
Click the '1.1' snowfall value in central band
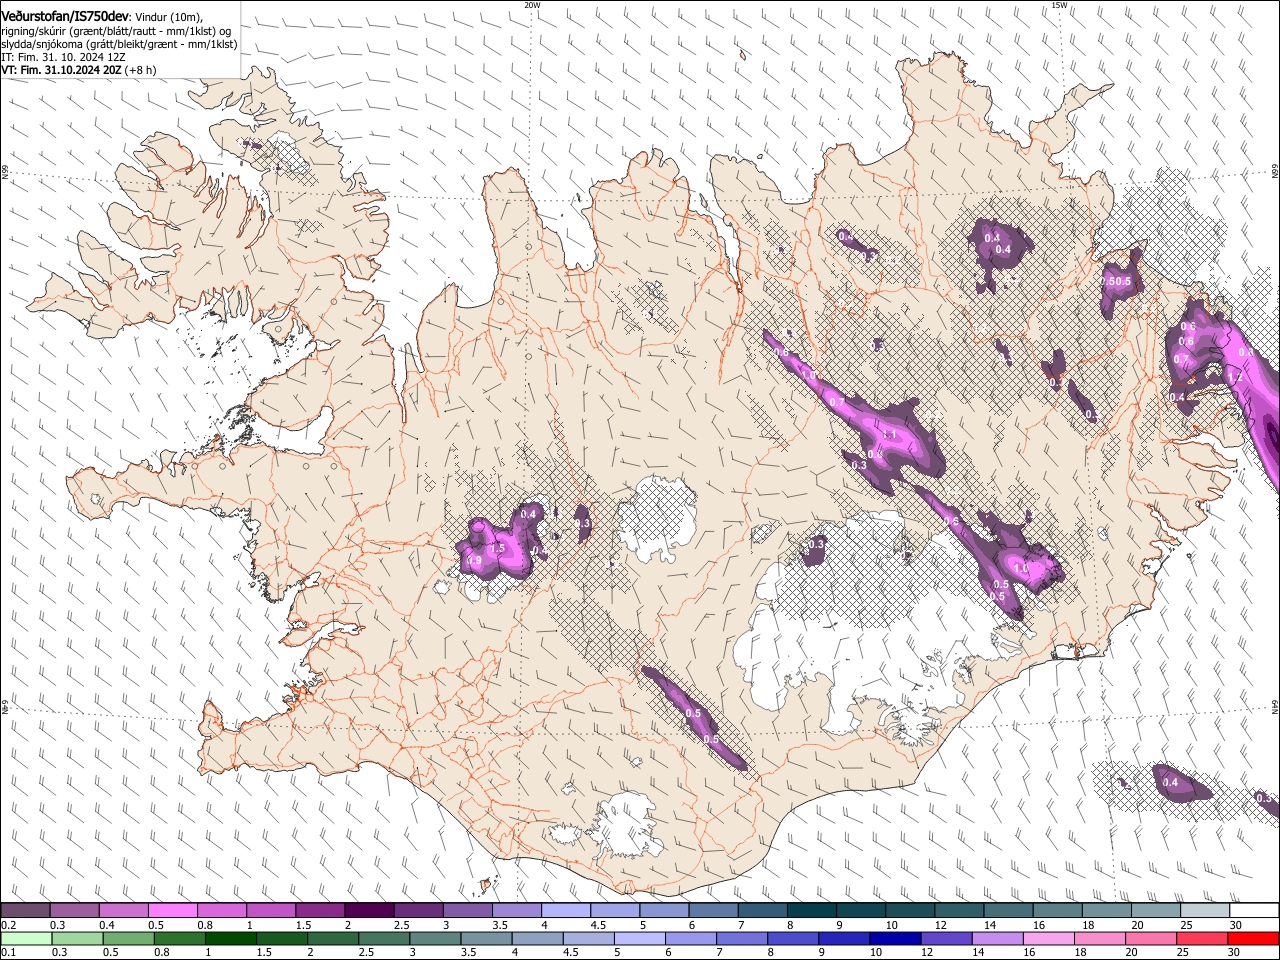890,435
